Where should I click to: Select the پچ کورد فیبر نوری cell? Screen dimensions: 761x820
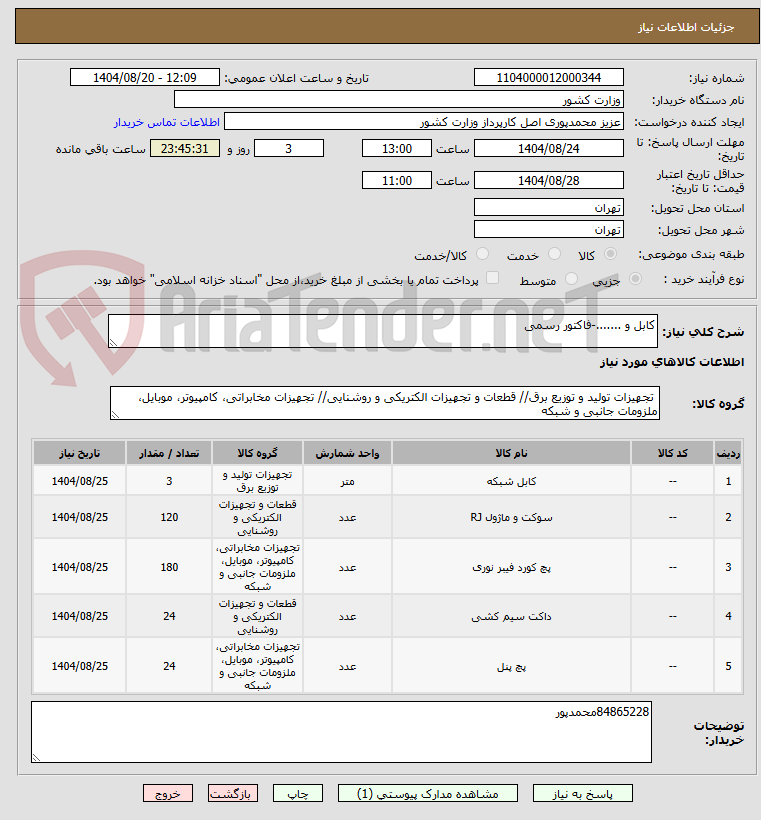(x=511, y=567)
